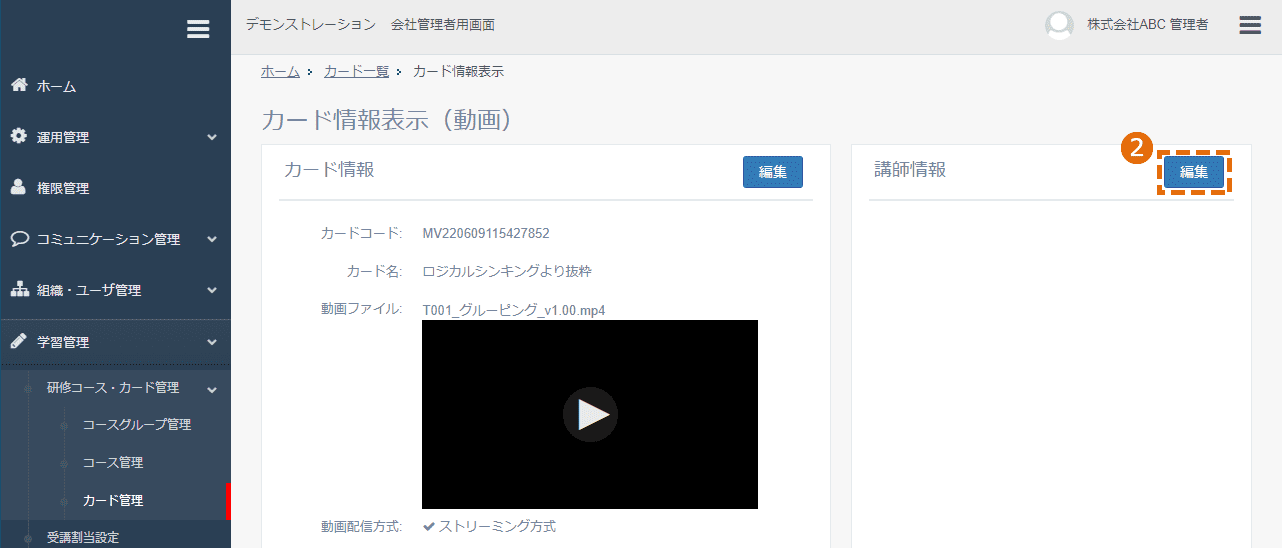
Task: Toggle the sidebar hamburger menu icon
Action: coord(198,29)
